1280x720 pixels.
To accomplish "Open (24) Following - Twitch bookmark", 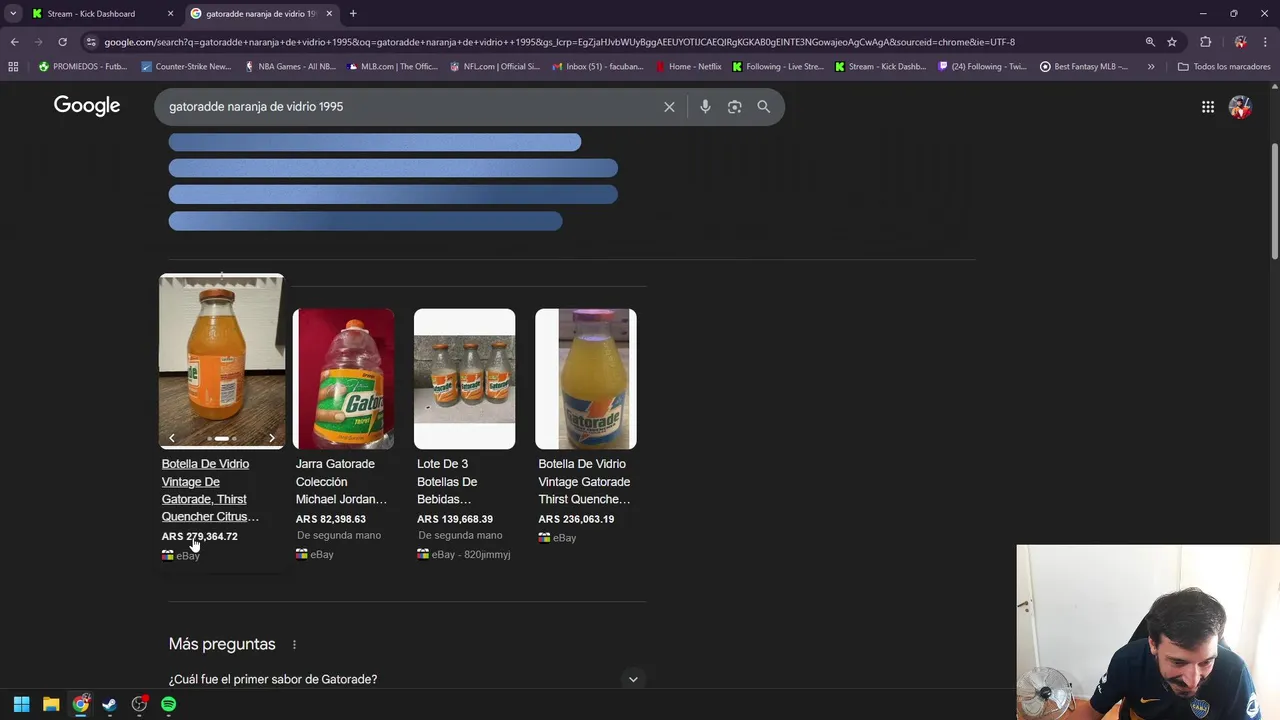I will pyautogui.click(x=984, y=67).
